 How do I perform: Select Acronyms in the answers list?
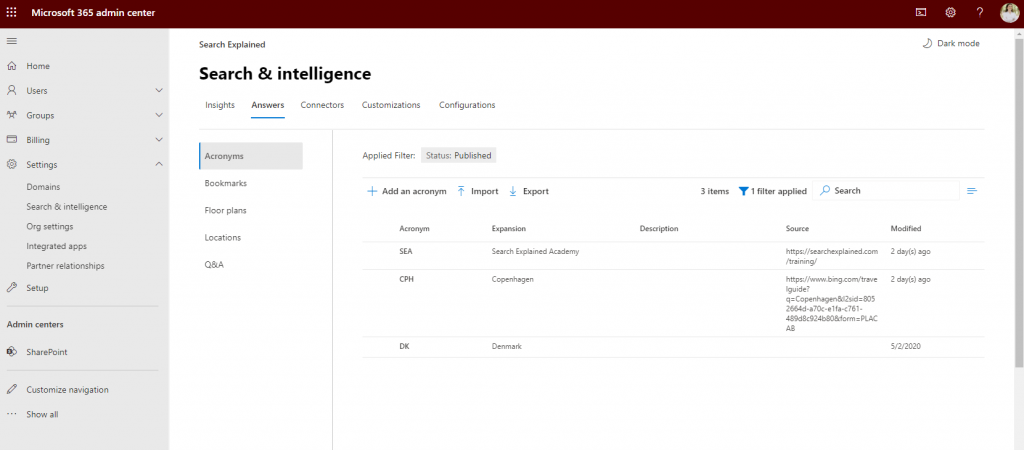tap(251, 156)
